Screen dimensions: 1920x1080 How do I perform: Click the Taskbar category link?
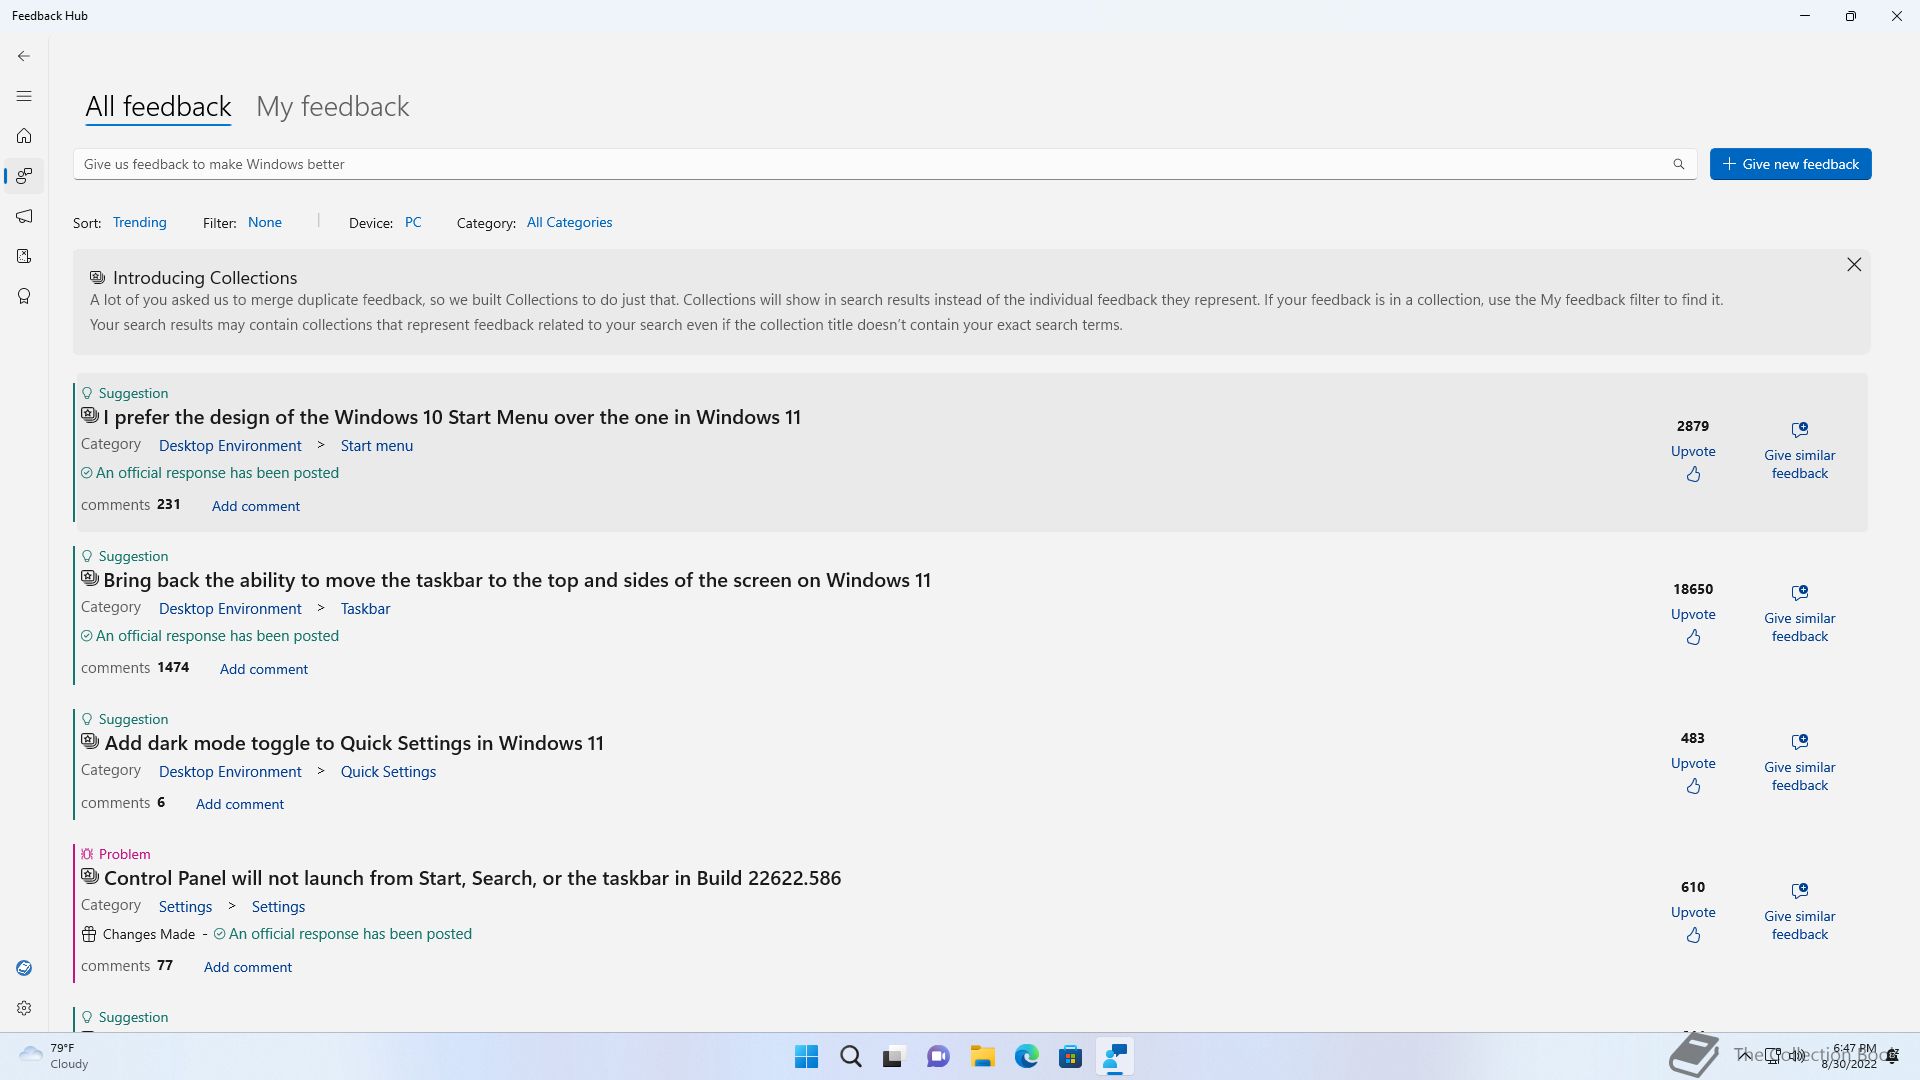(x=365, y=609)
